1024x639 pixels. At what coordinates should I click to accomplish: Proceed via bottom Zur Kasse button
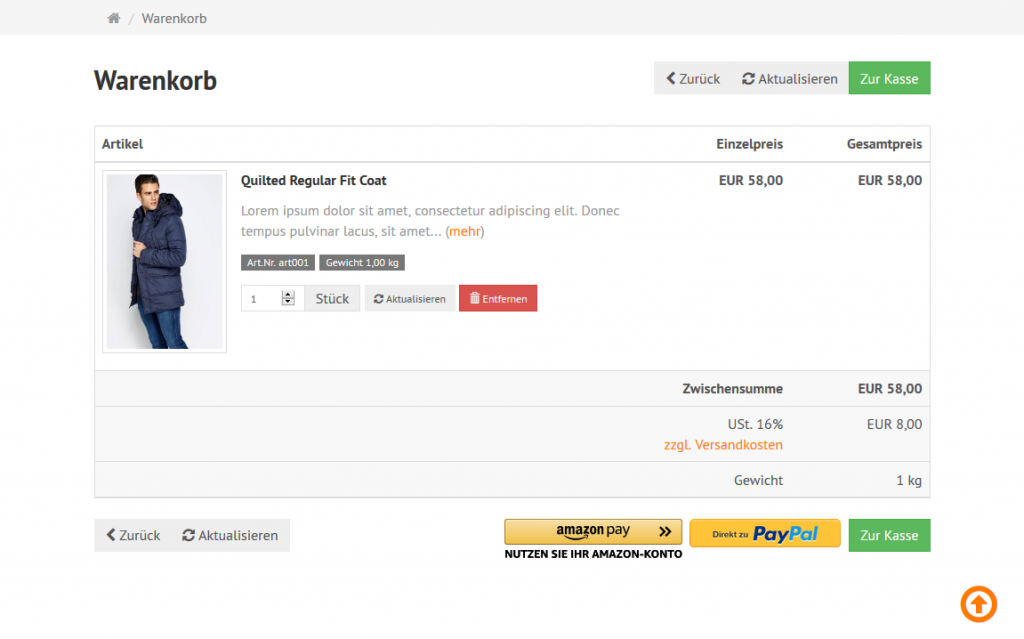pos(889,535)
